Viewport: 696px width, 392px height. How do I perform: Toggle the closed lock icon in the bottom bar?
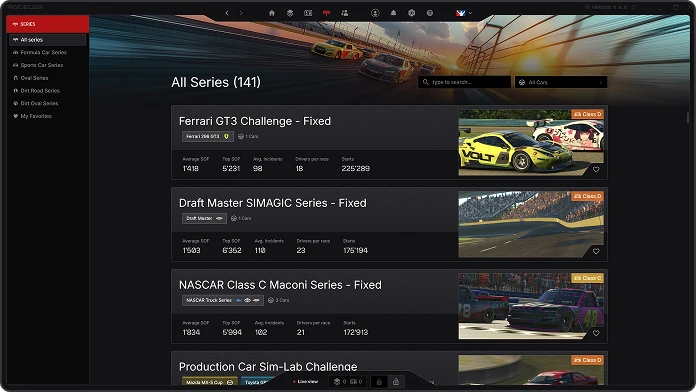pos(379,381)
